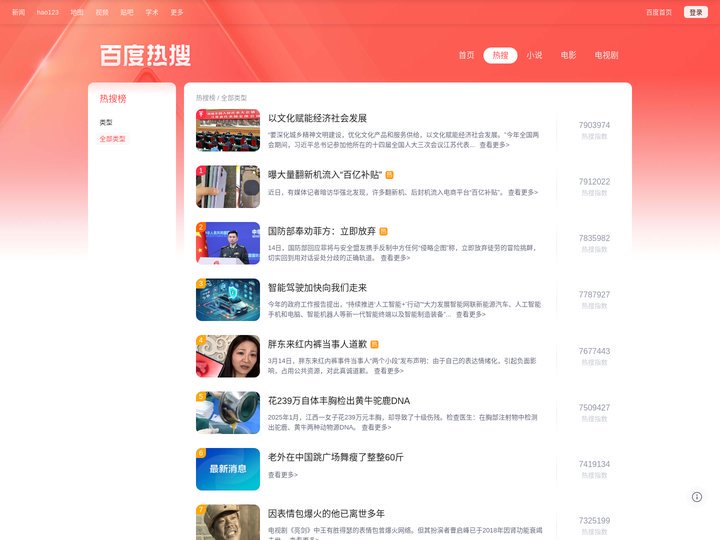The height and width of the screenshot is (540, 720).
Task: Go to 百度首页 link
Action: tap(659, 12)
